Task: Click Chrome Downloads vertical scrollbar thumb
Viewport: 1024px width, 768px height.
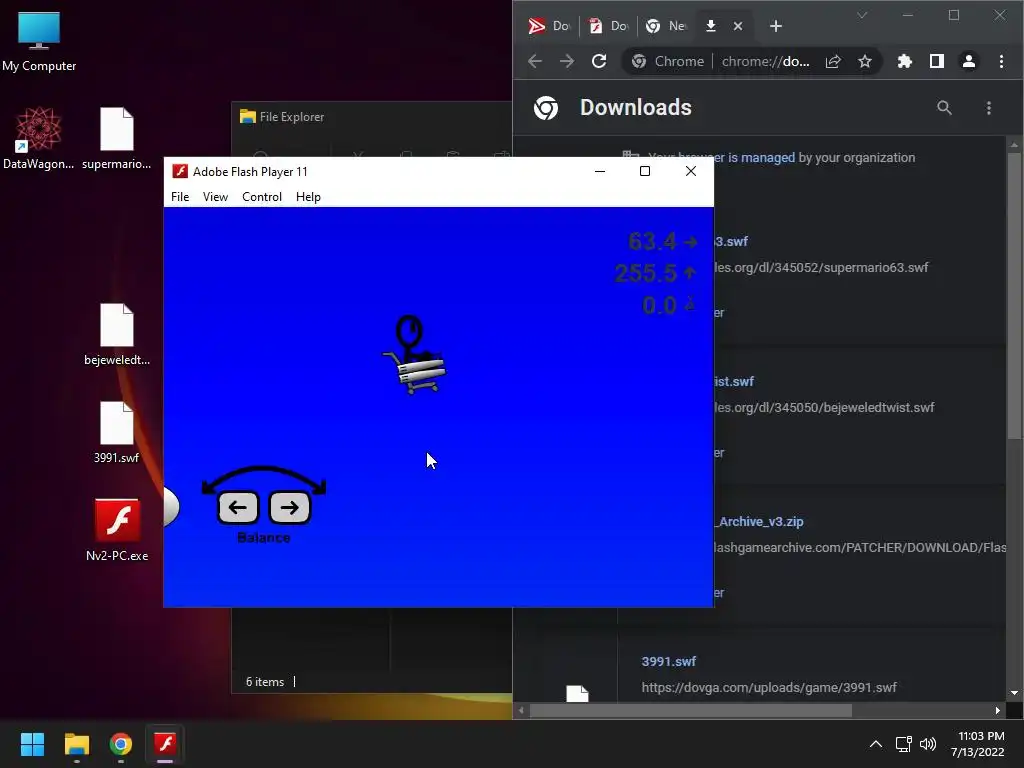Action: (x=1014, y=295)
